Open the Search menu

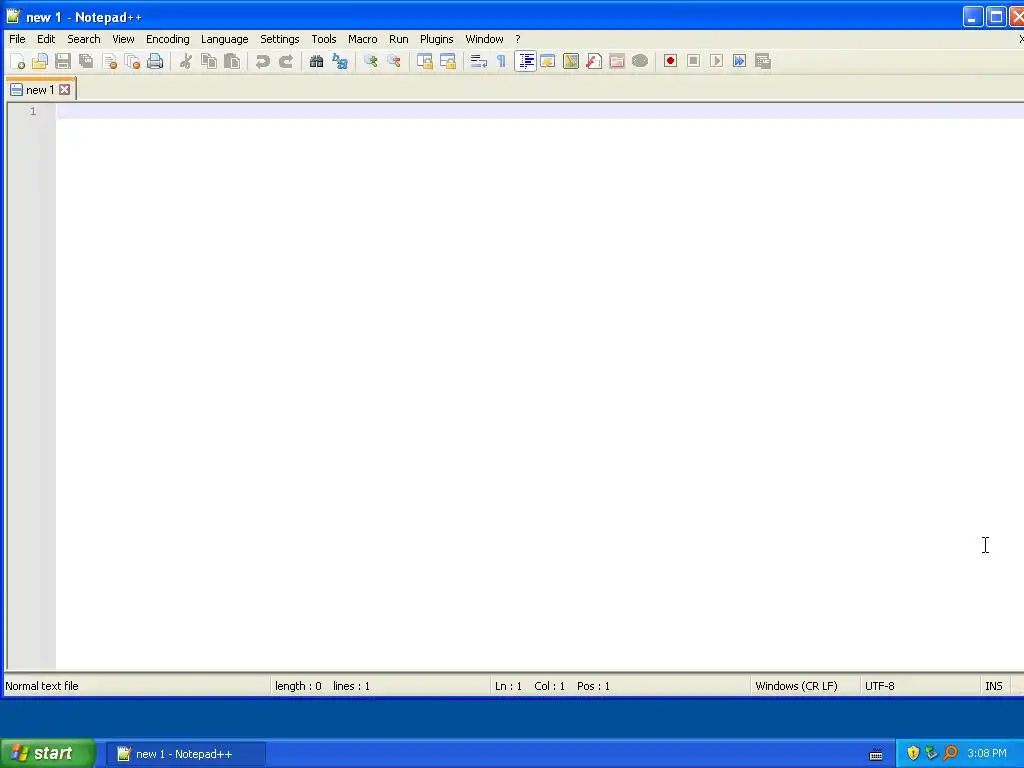[84, 39]
